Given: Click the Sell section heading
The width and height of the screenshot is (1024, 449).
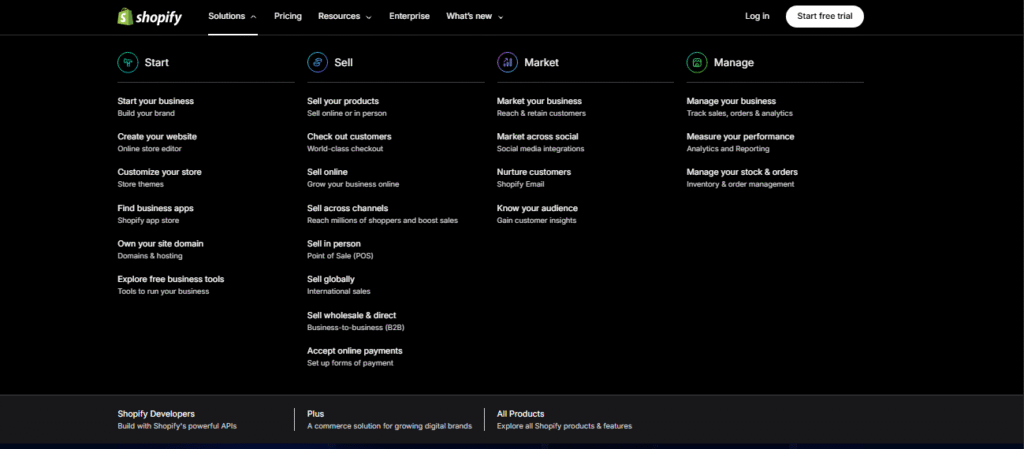Looking at the screenshot, I should click(x=344, y=63).
